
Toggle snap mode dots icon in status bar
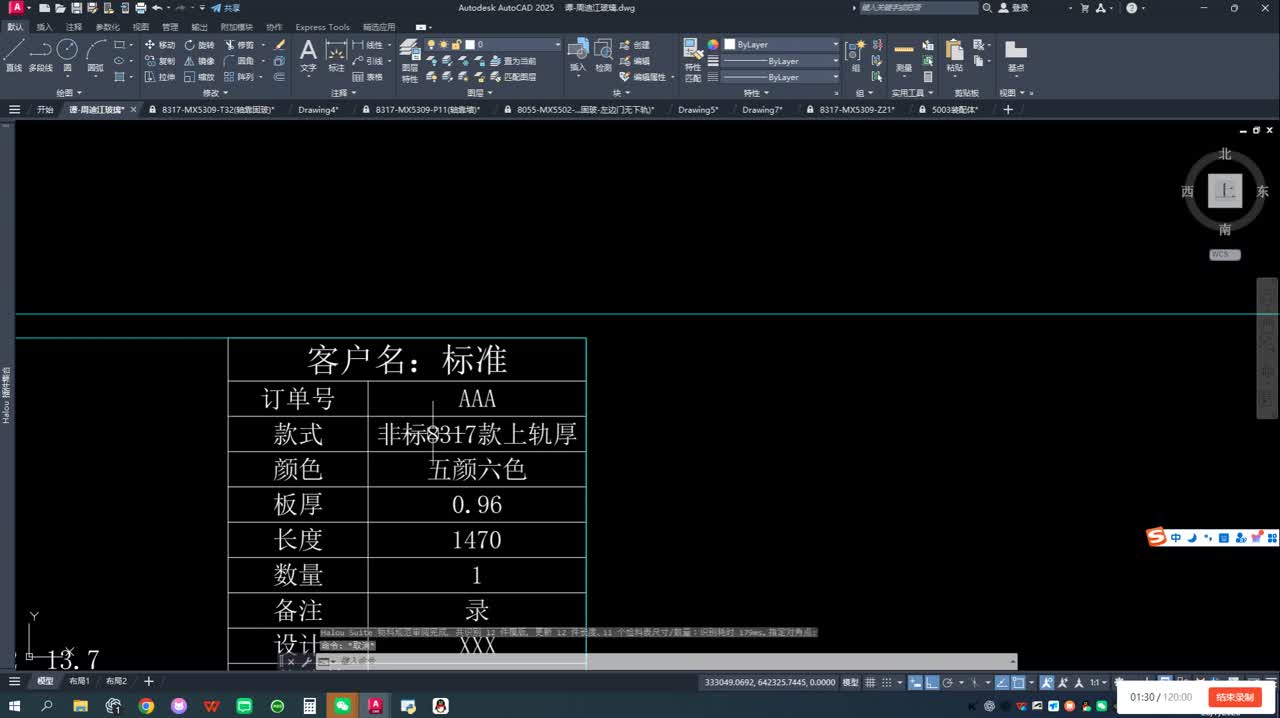tap(888, 682)
